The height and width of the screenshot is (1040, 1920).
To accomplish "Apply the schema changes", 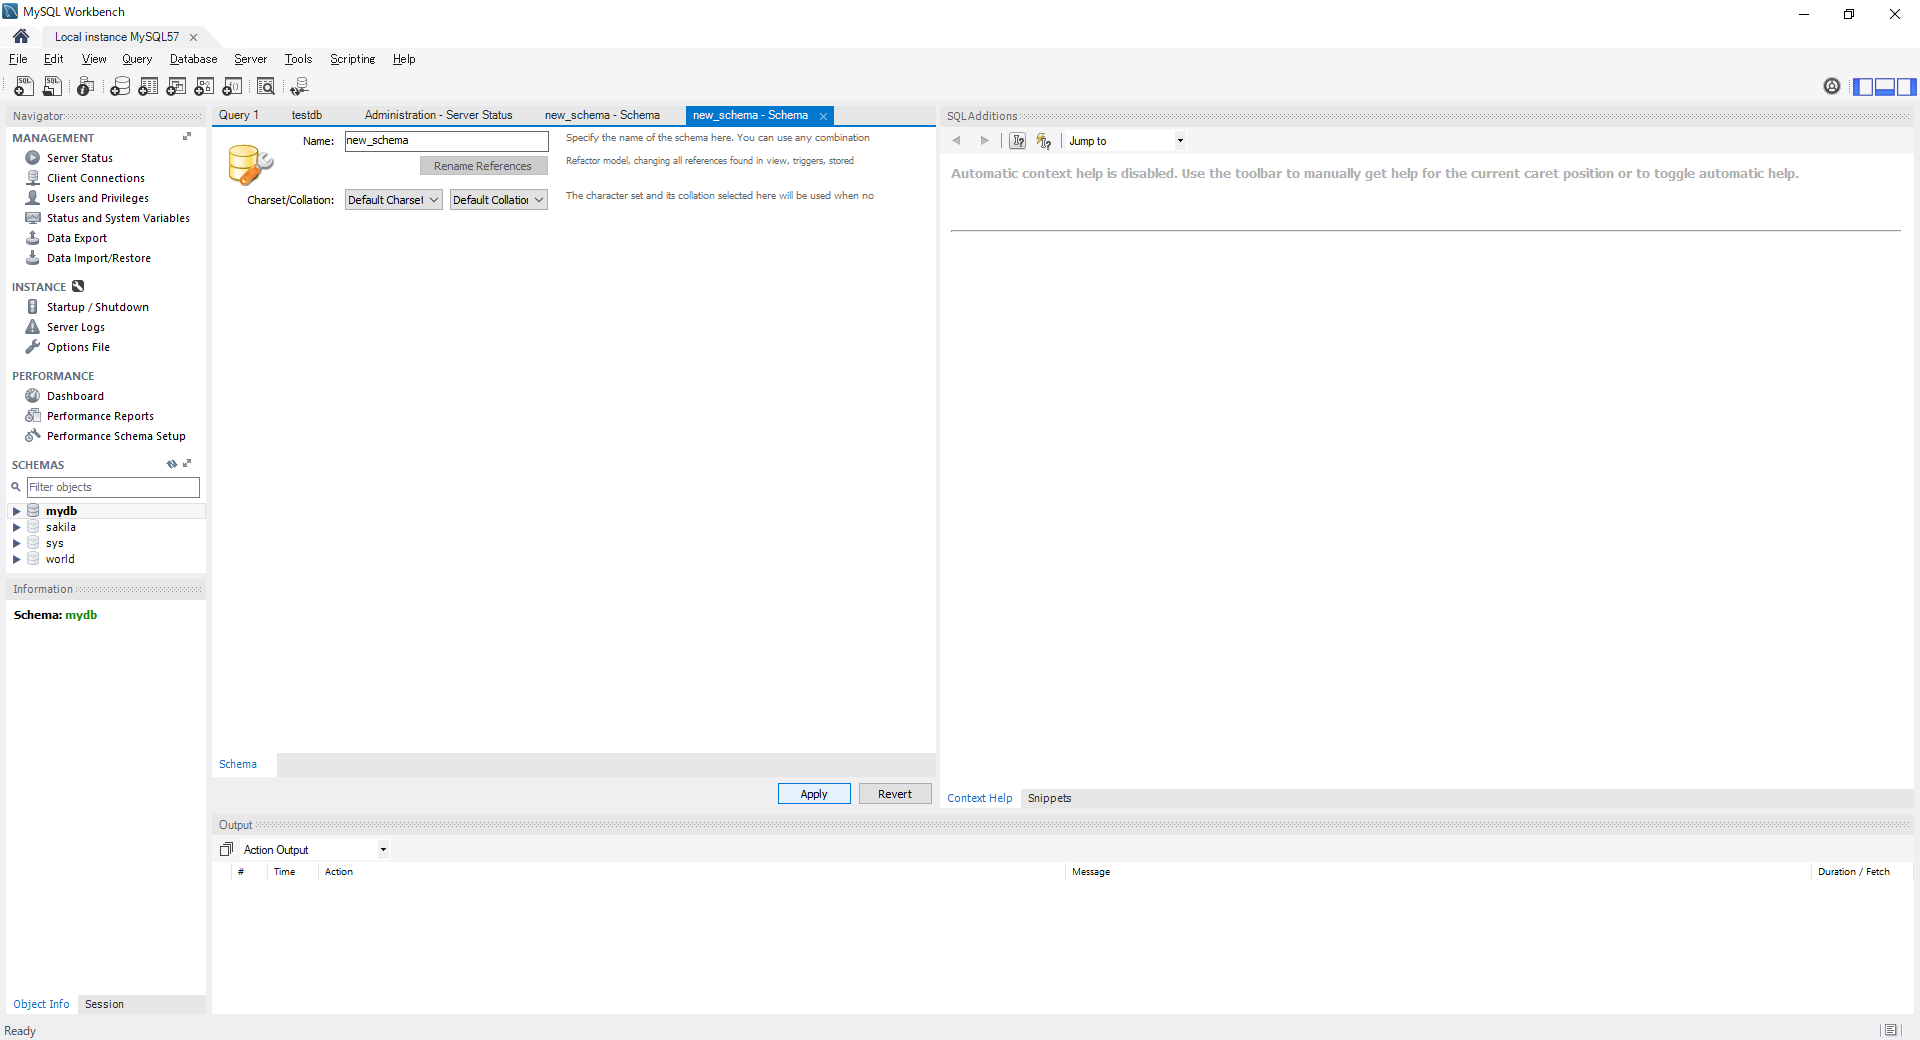I will pos(814,794).
